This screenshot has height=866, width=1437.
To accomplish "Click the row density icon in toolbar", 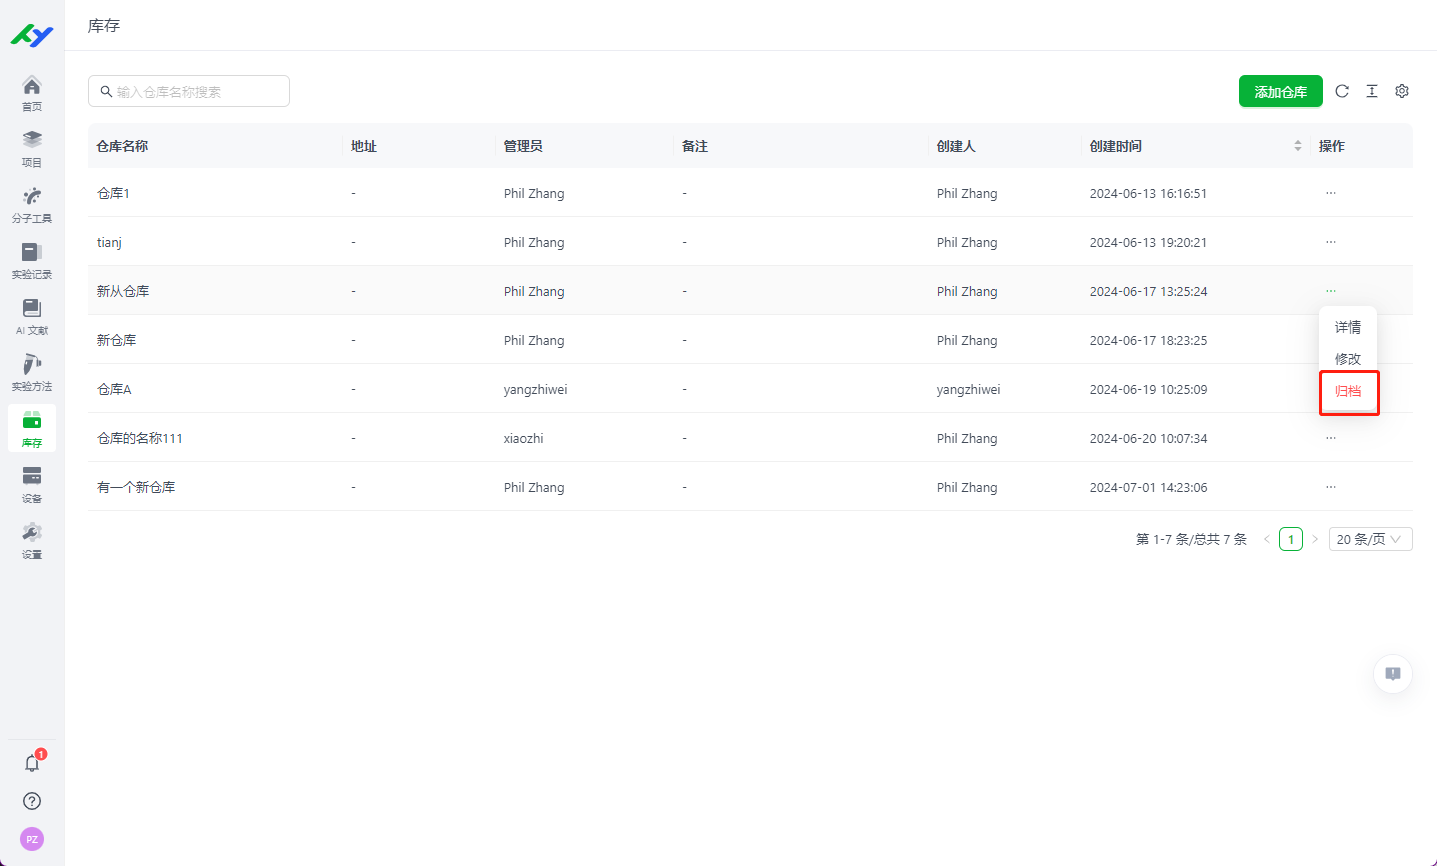I will 1372,91.
